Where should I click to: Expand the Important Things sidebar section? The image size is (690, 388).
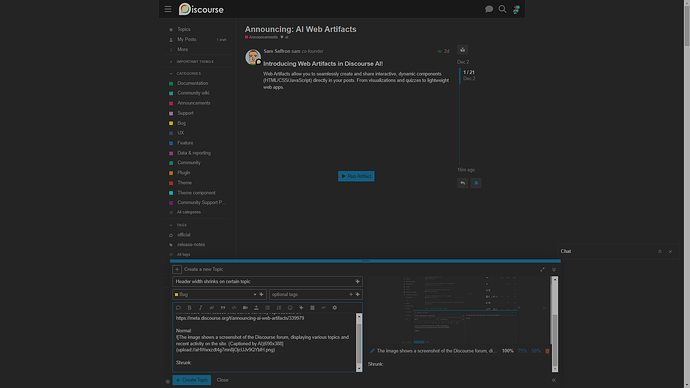pyautogui.click(x=191, y=62)
